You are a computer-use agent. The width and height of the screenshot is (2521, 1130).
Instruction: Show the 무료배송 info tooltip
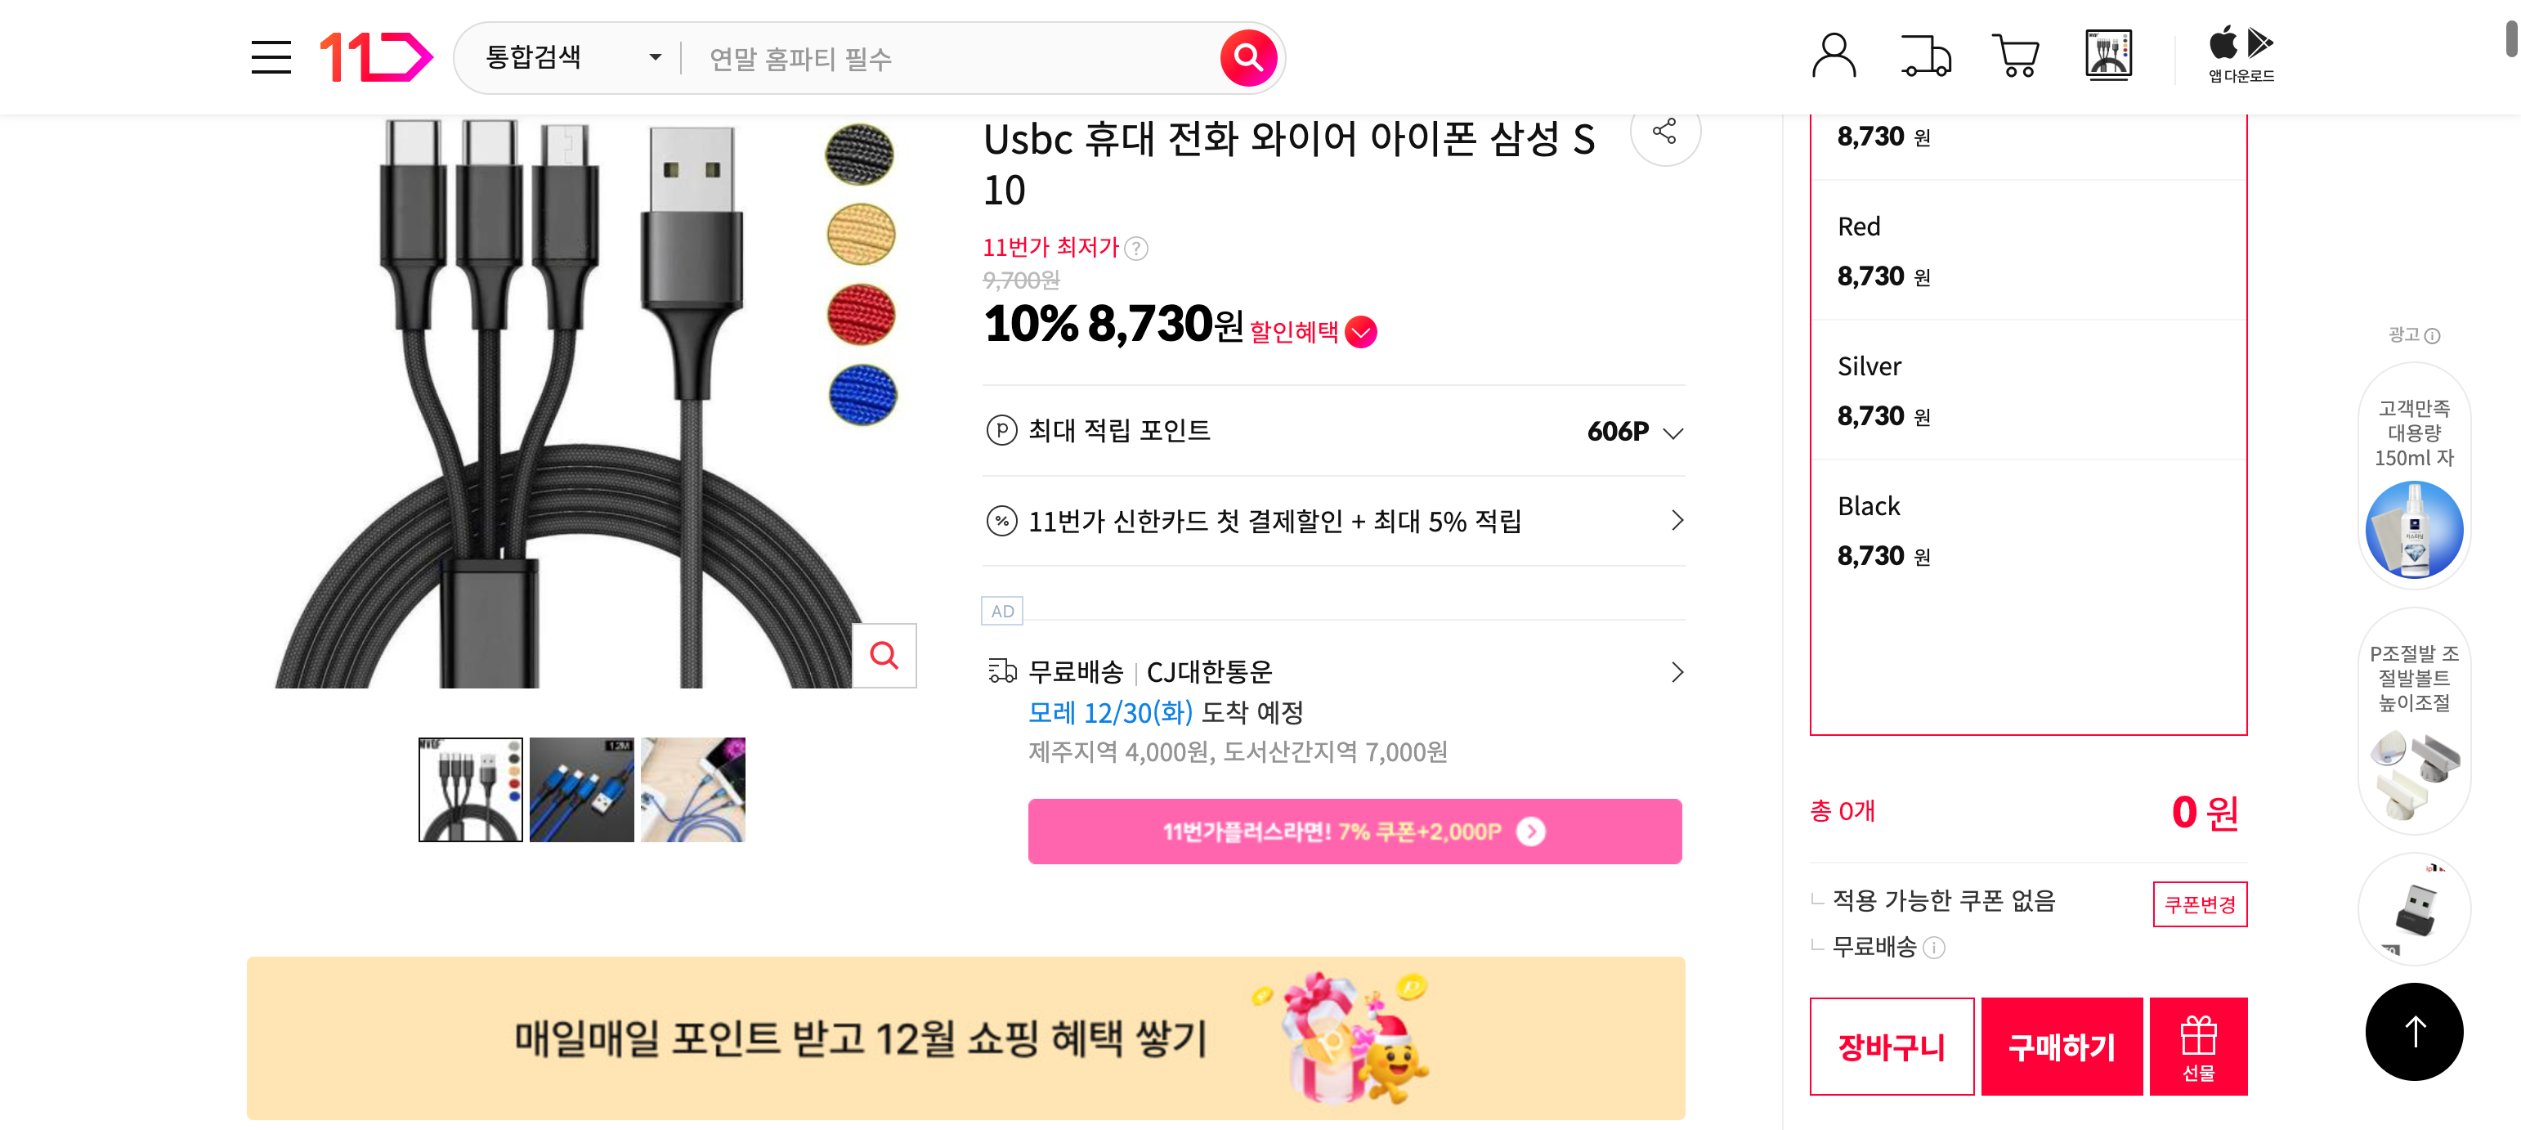1936,946
